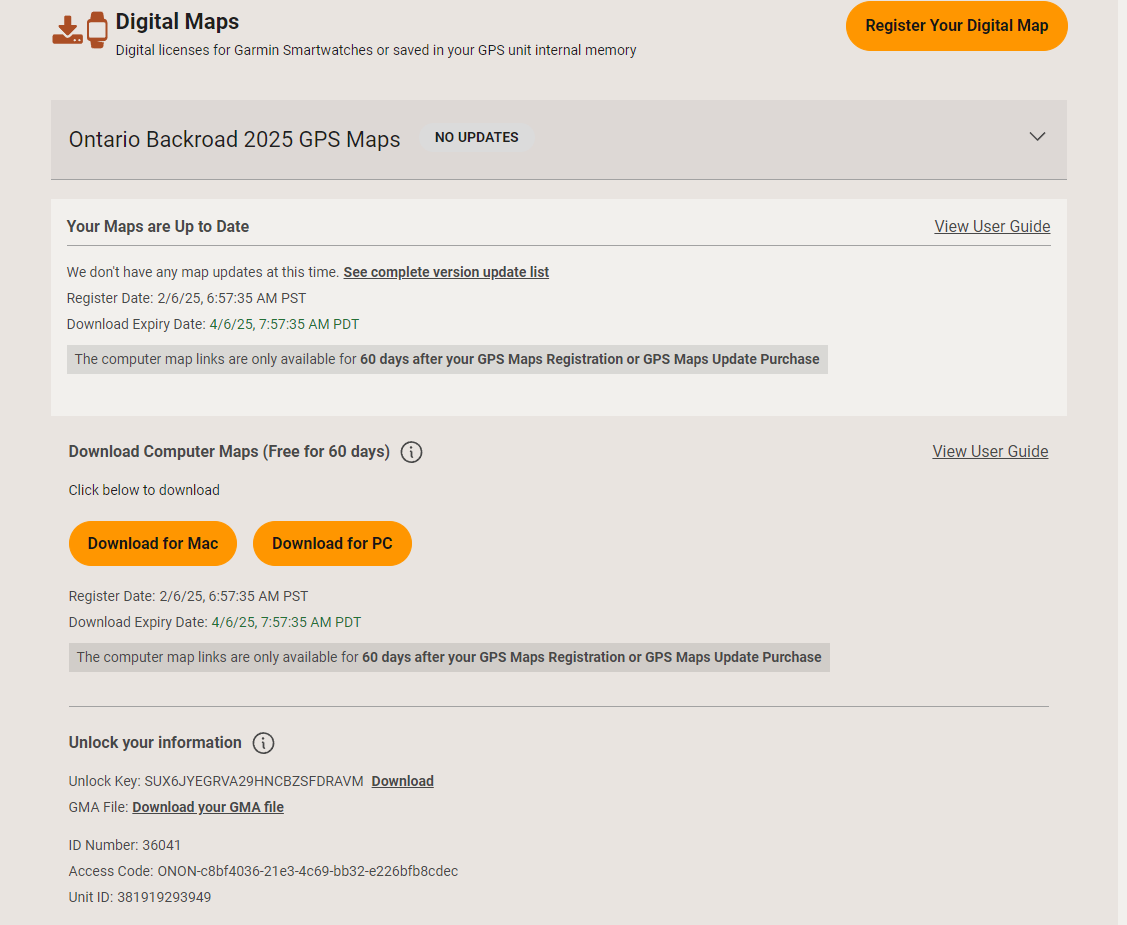Open View User Guide beside Your Maps are Up to Date
The height and width of the screenshot is (925, 1127).
[992, 226]
